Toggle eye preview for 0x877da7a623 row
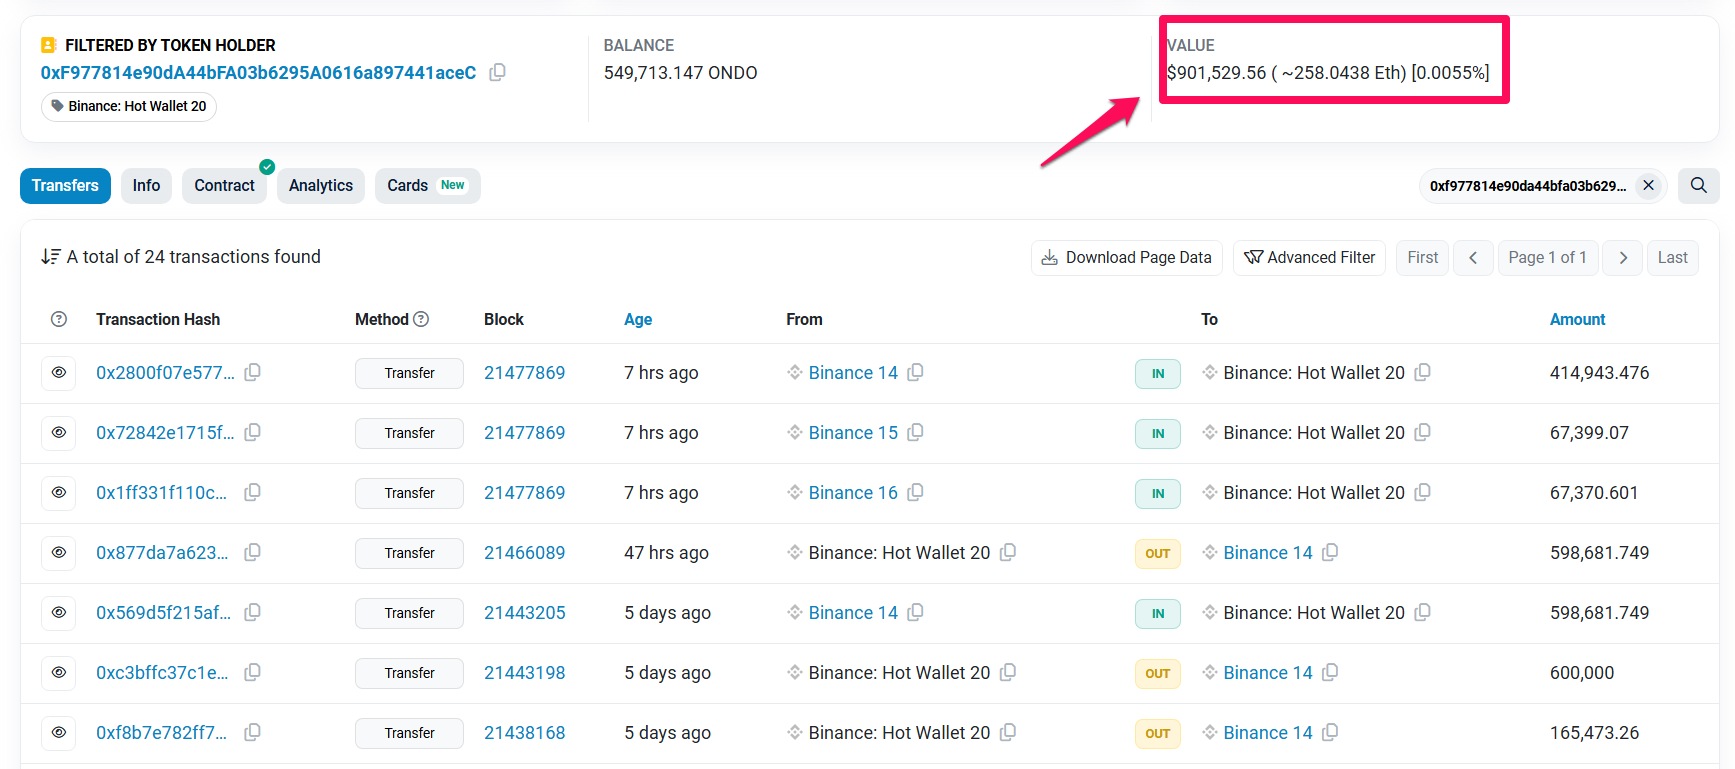Viewport: 1735px width, 769px height. tap(59, 552)
